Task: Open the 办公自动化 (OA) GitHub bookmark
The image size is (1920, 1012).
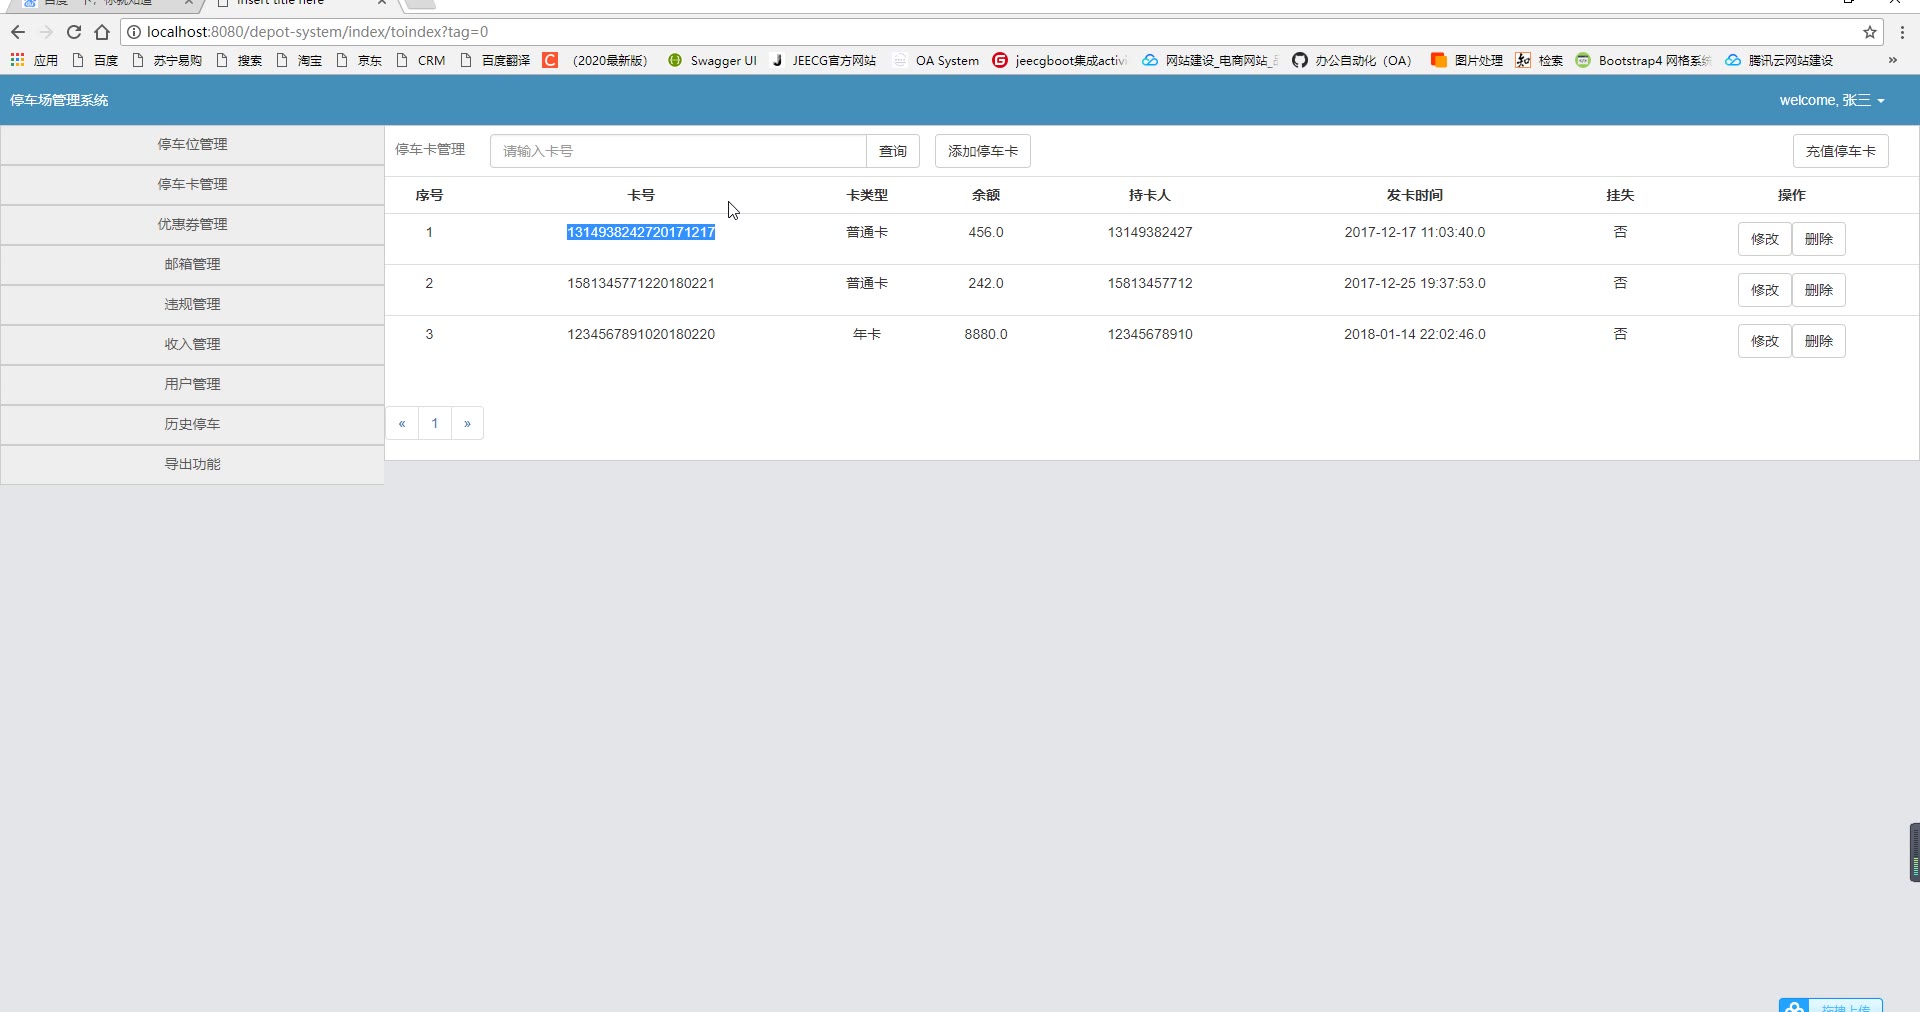Action: tap(1352, 60)
